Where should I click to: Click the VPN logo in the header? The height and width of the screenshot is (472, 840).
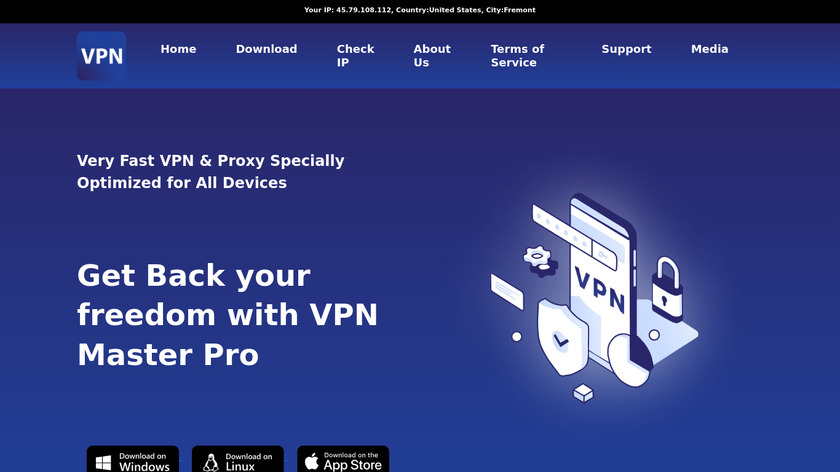coord(101,56)
